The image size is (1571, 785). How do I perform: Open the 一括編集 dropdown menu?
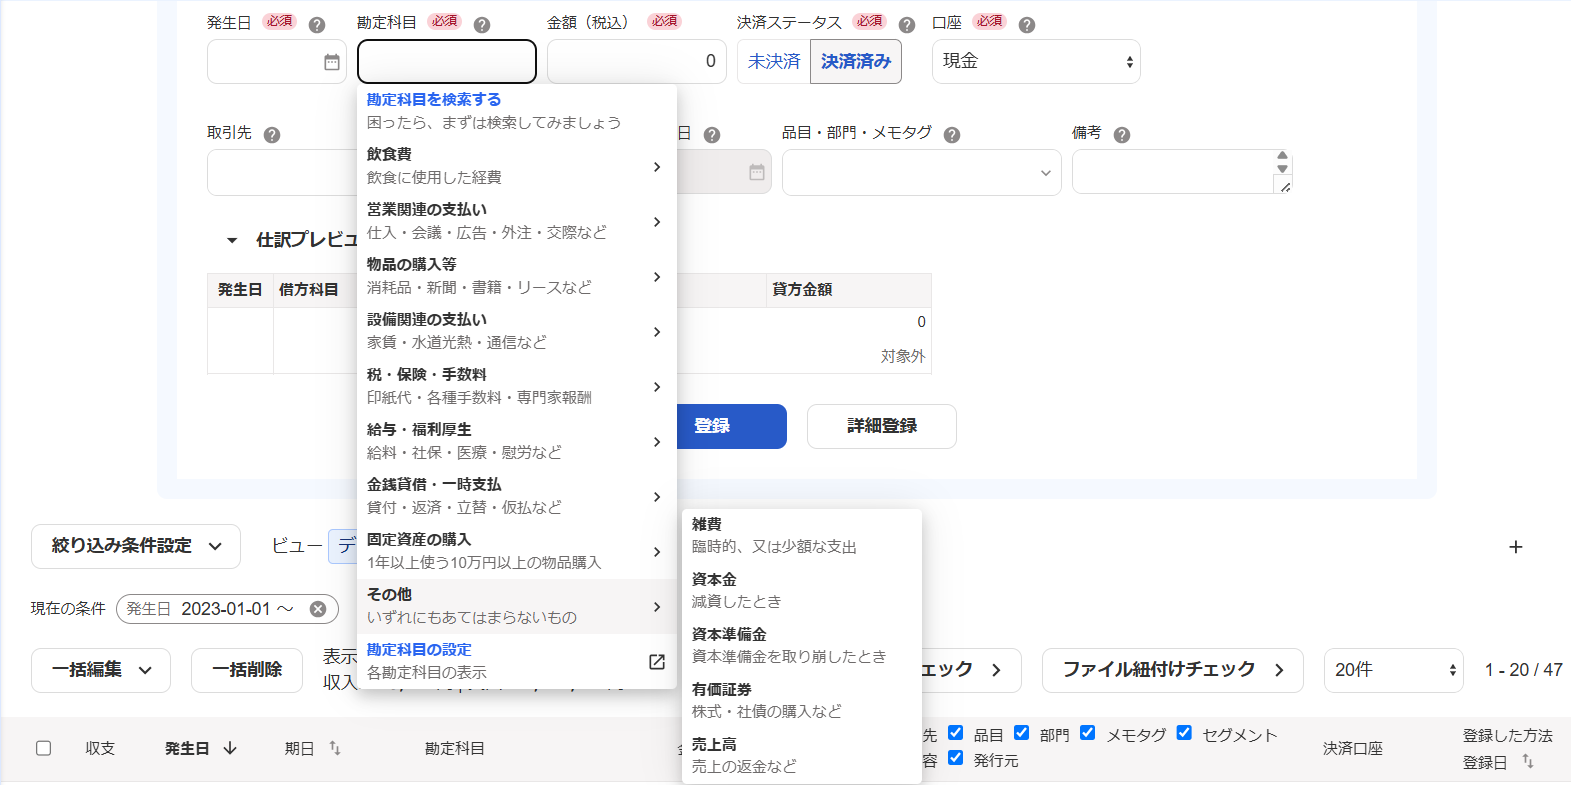click(x=101, y=670)
